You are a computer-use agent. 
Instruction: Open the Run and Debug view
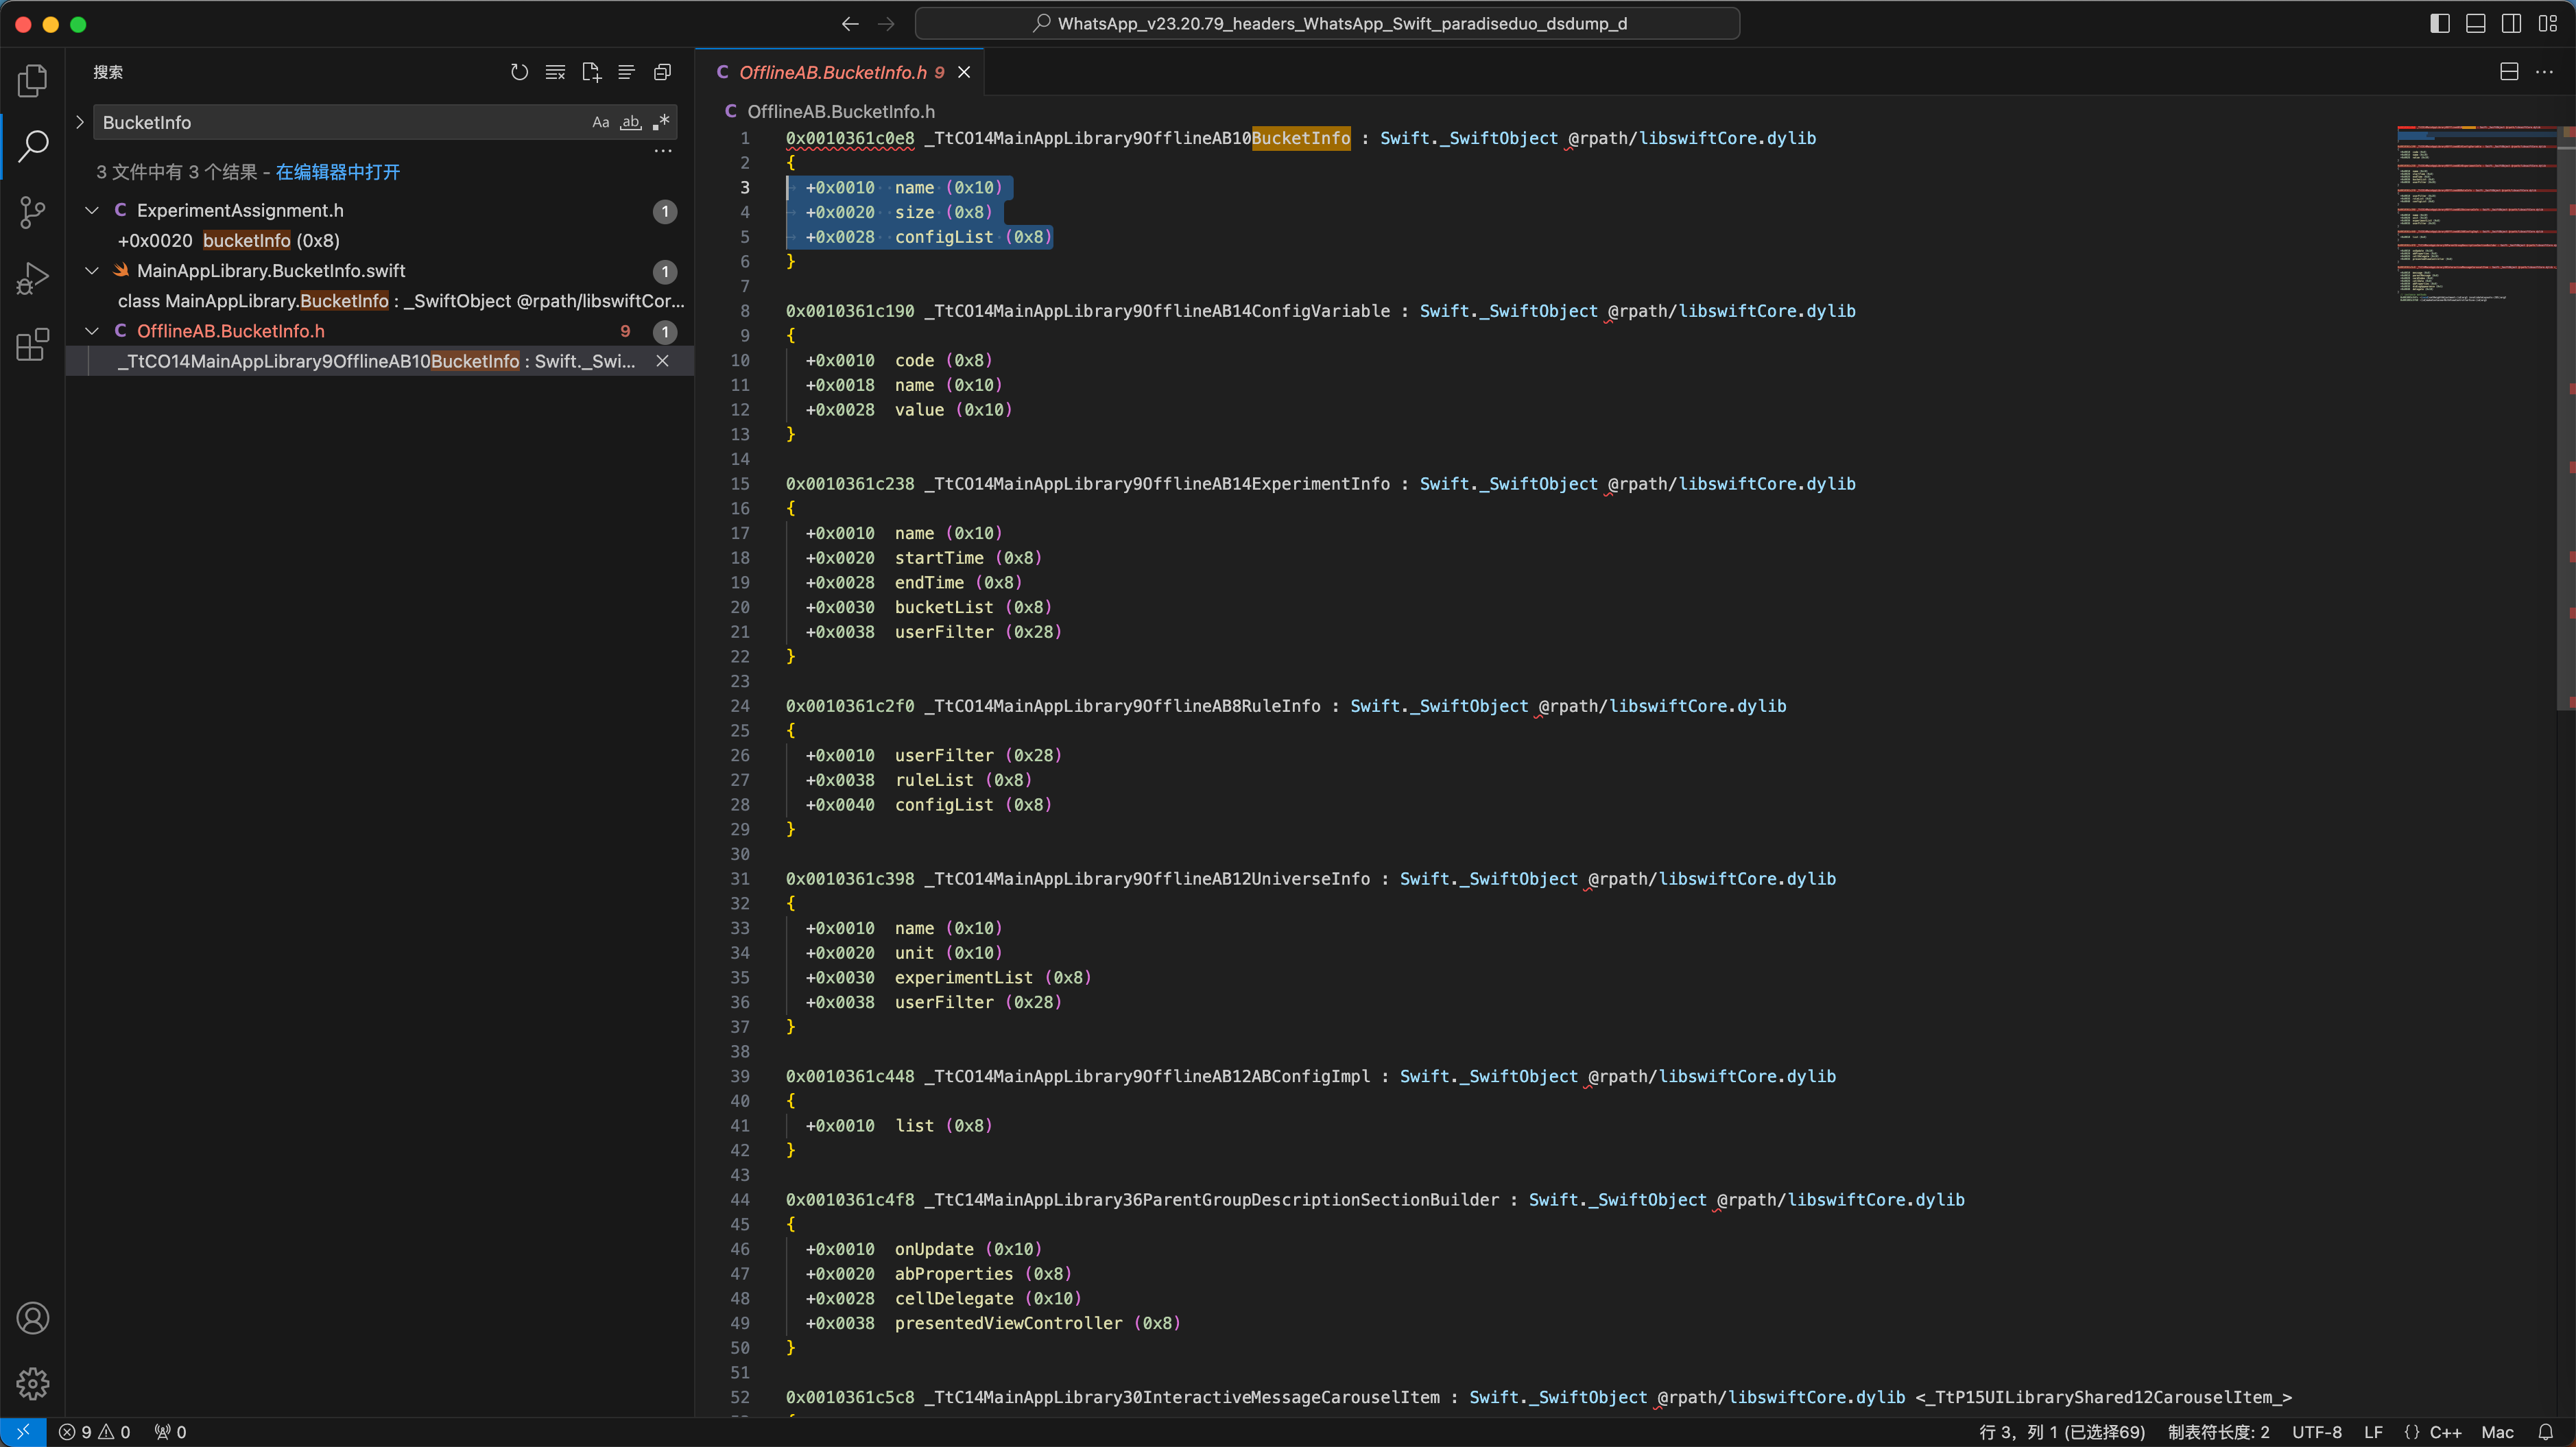coord(32,278)
